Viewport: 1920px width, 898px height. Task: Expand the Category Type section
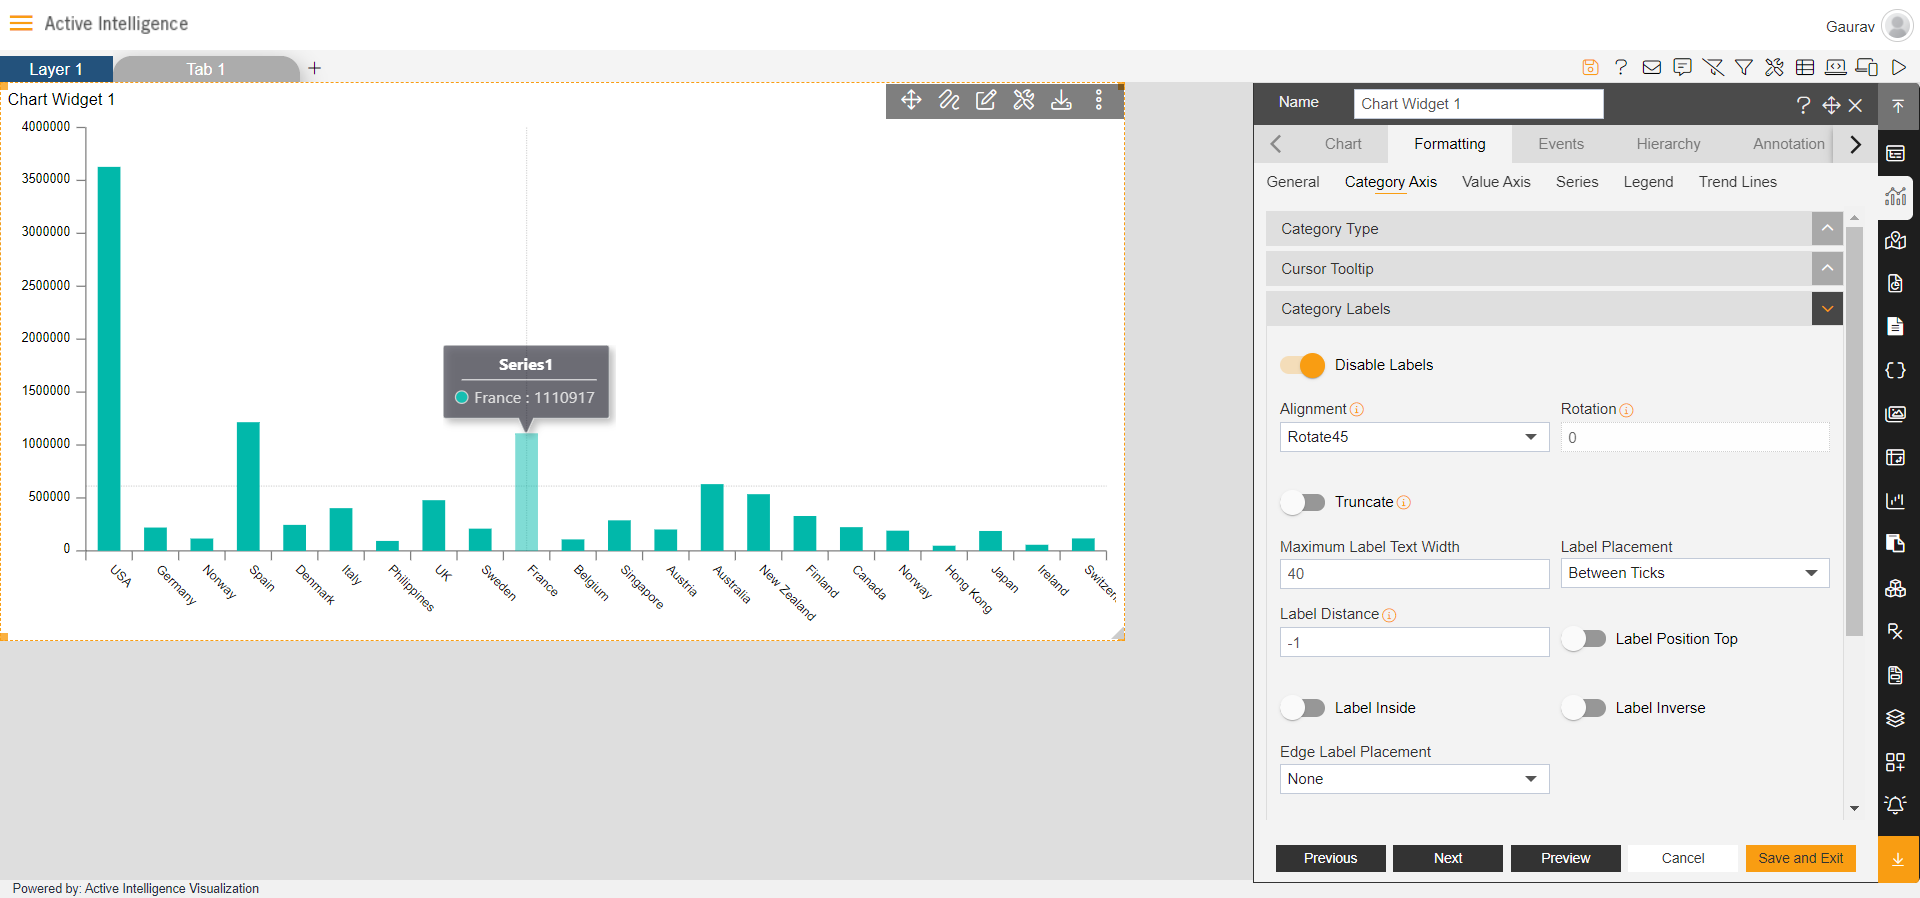point(1827,229)
